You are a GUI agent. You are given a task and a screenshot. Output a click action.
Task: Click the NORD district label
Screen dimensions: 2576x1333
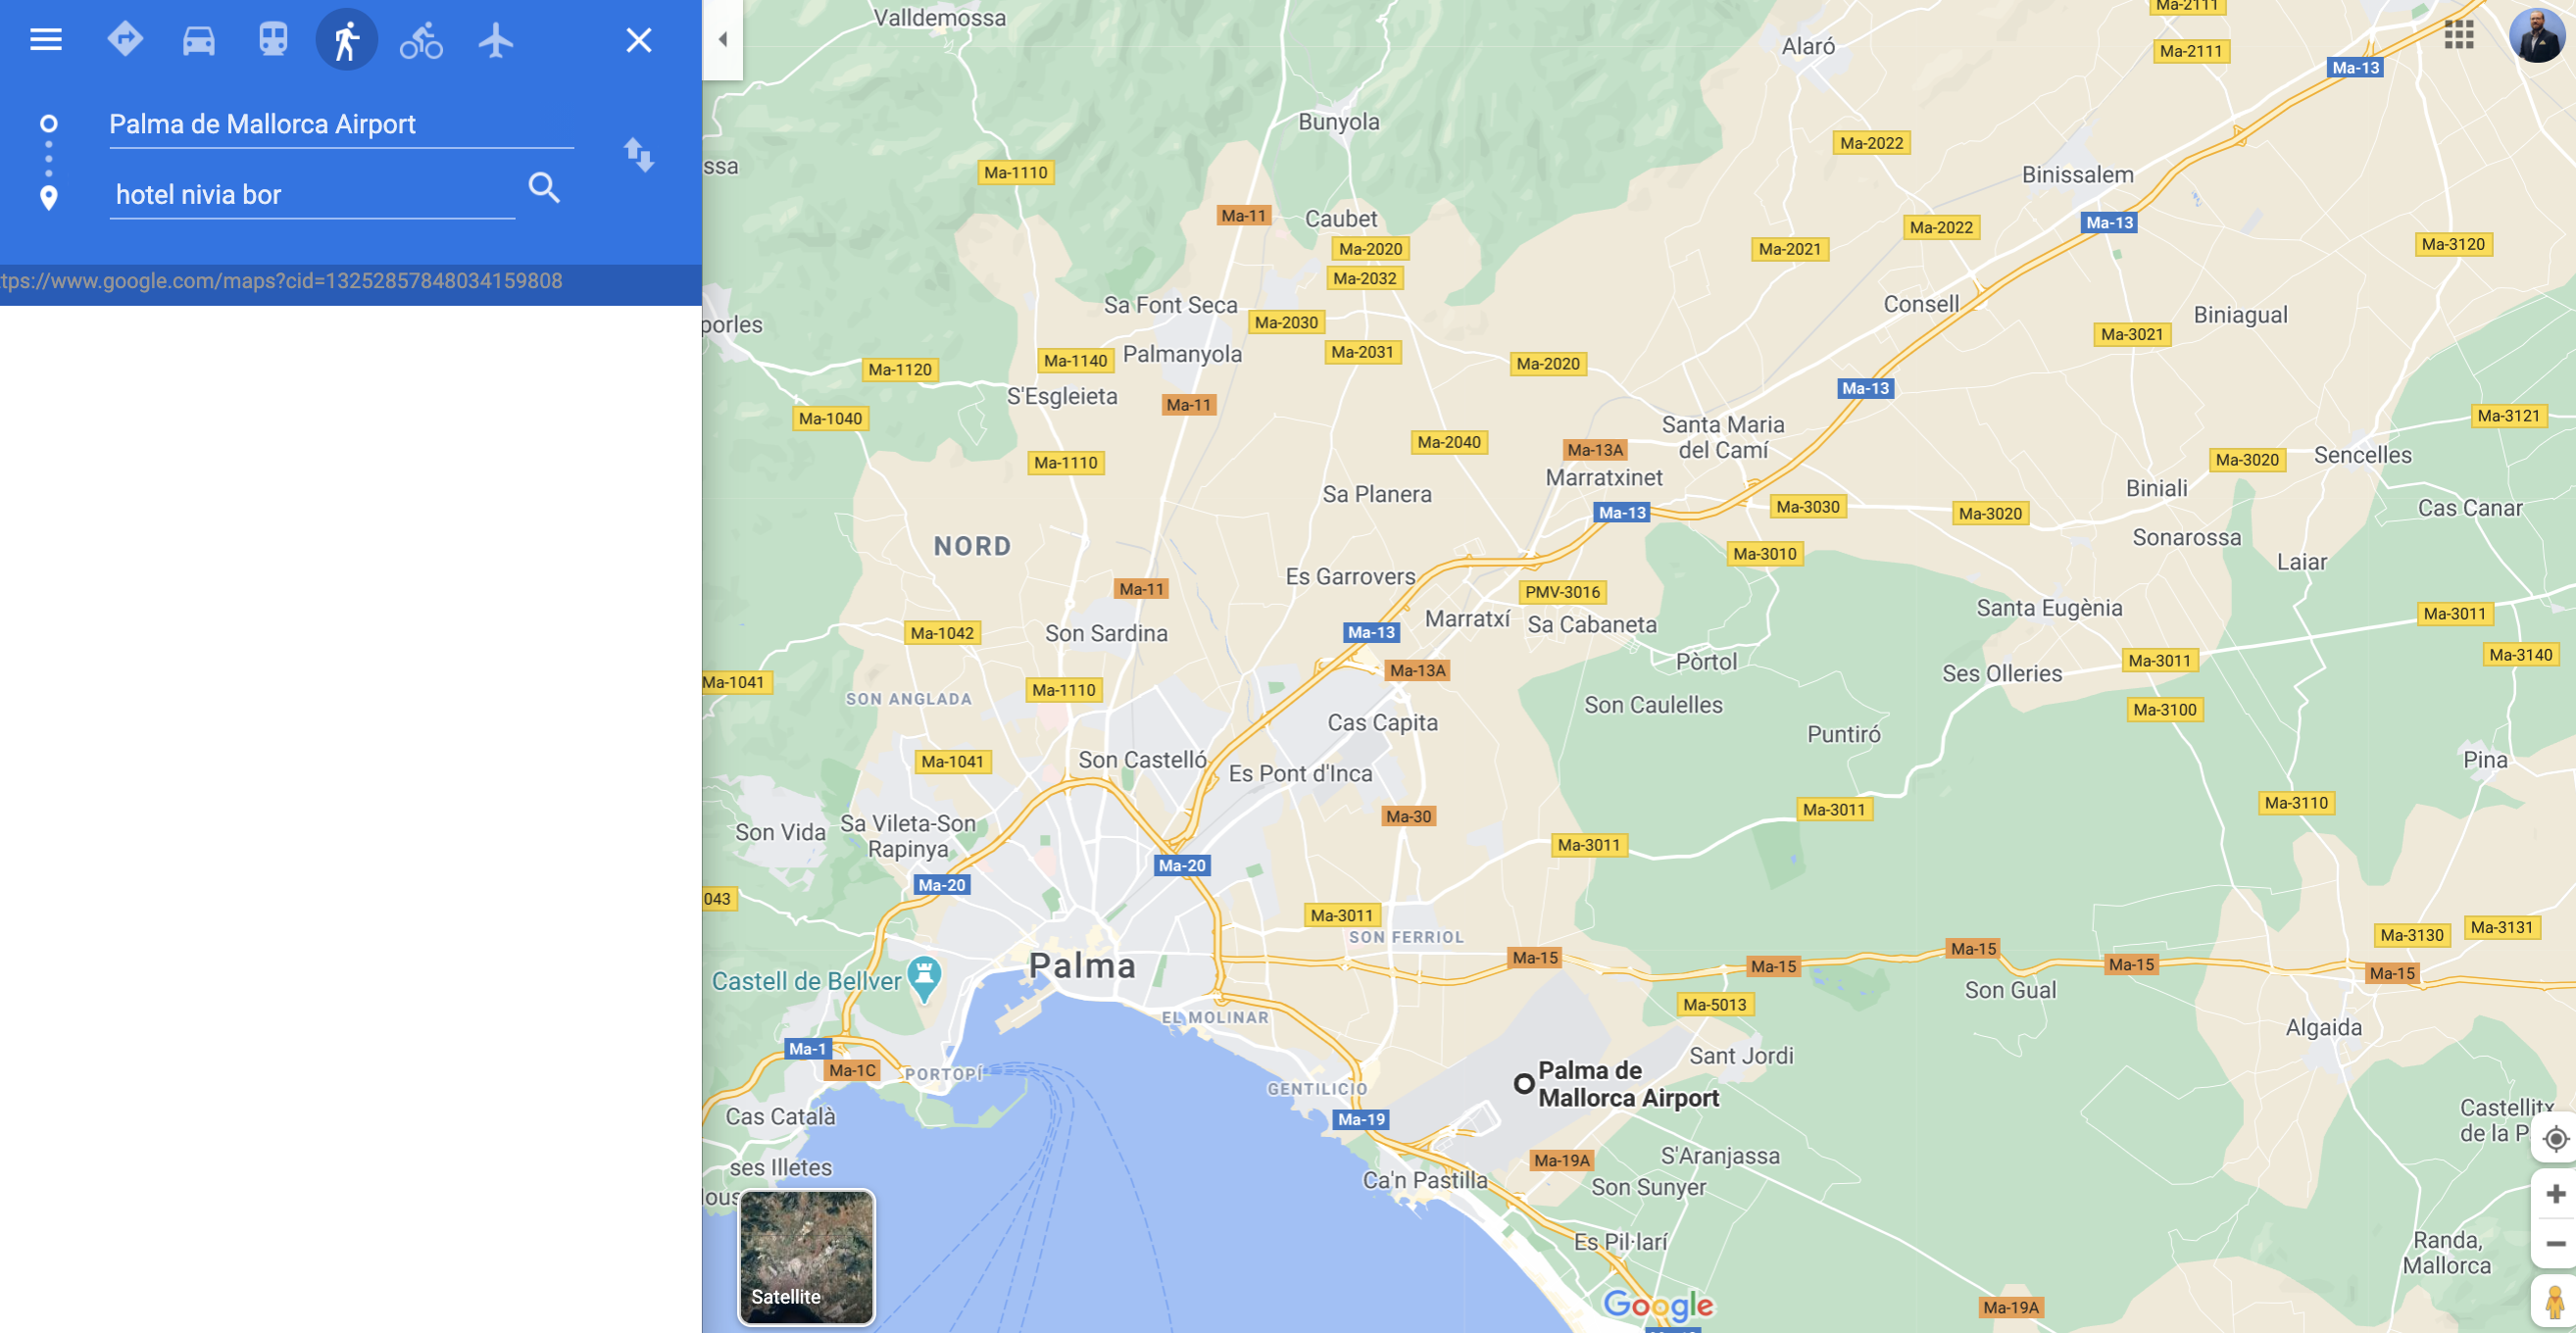pyautogui.click(x=972, y=546)
